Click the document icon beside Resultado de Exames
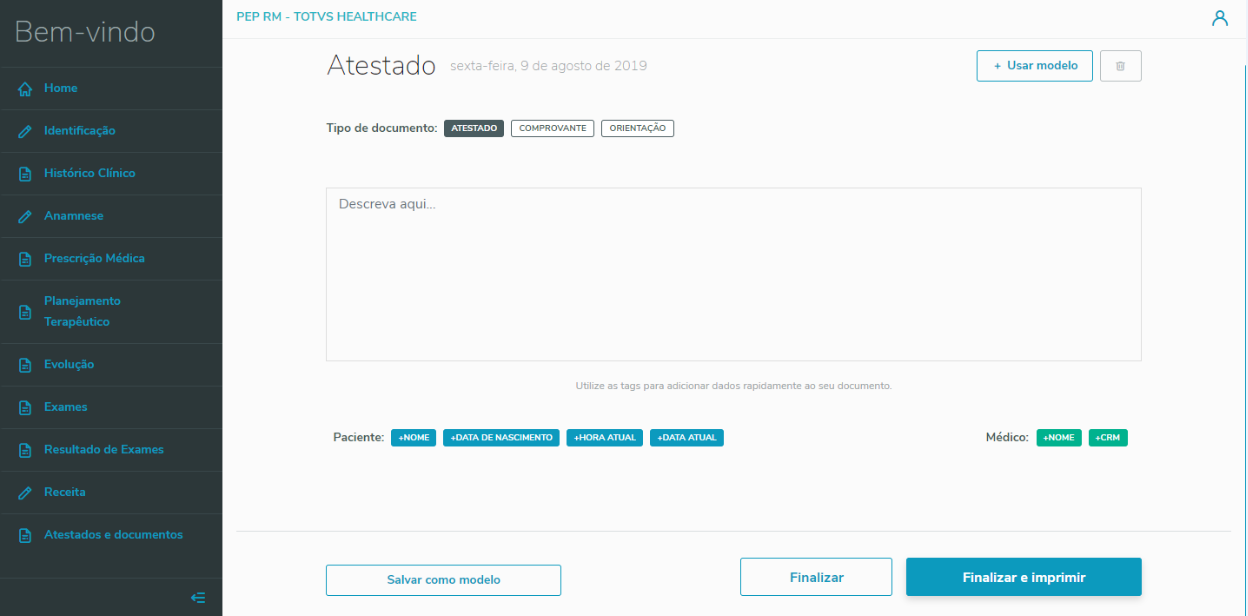Viewport: 1248px width, 616px height. pyautogui.click(x=26, y=450)
